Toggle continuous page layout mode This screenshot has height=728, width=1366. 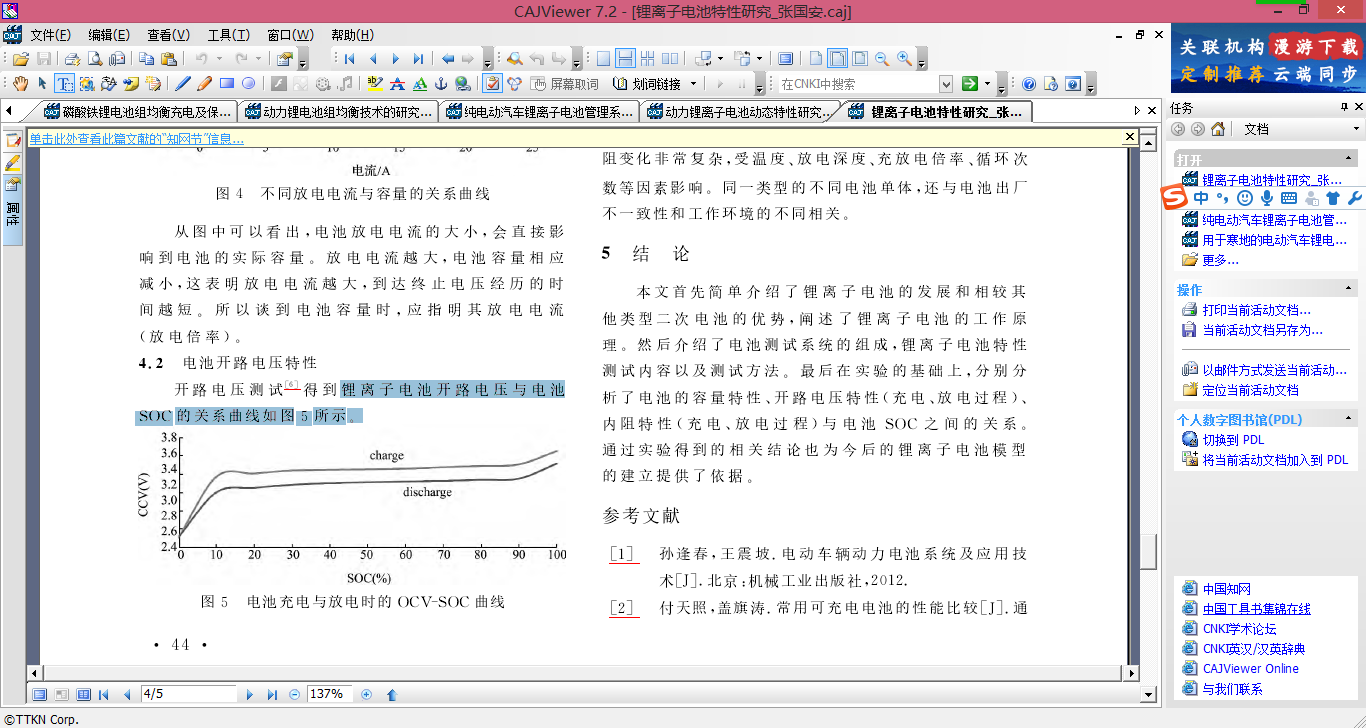pos(625,59)
